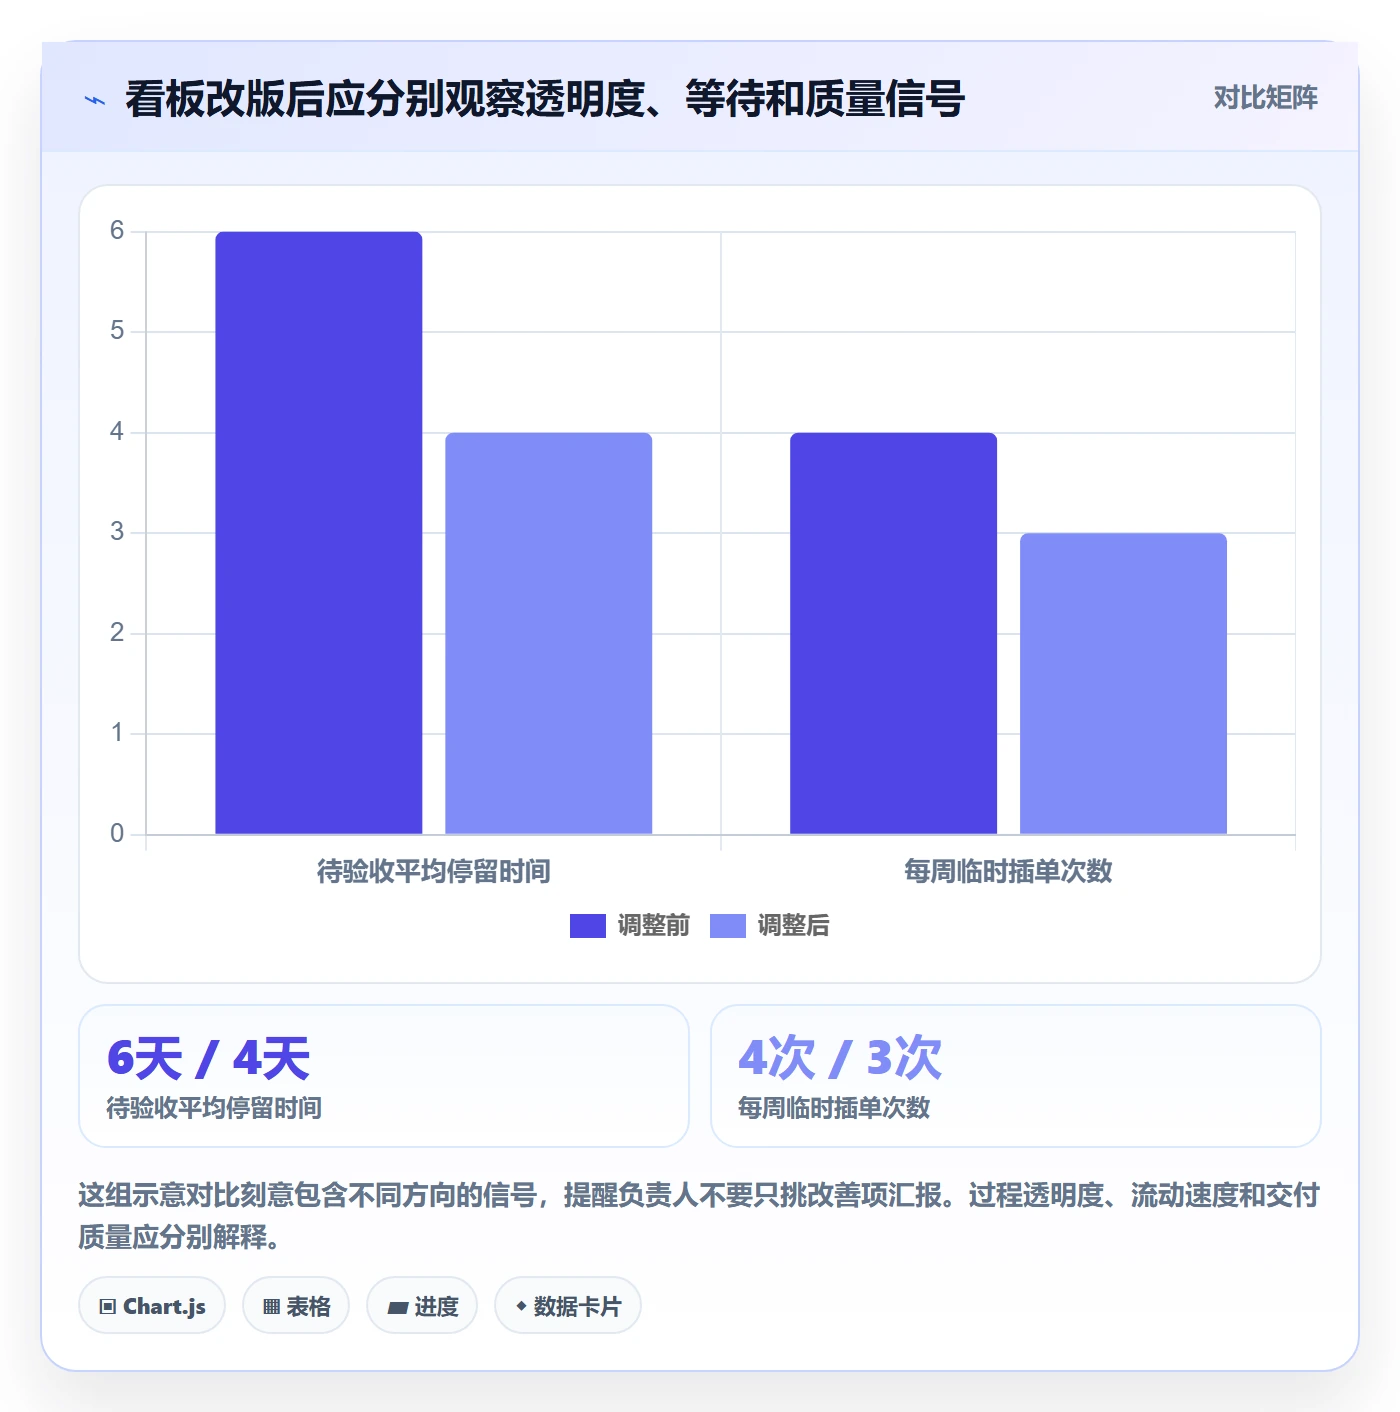
Task: Select the 表格 tag
Action: point(296,1306)
